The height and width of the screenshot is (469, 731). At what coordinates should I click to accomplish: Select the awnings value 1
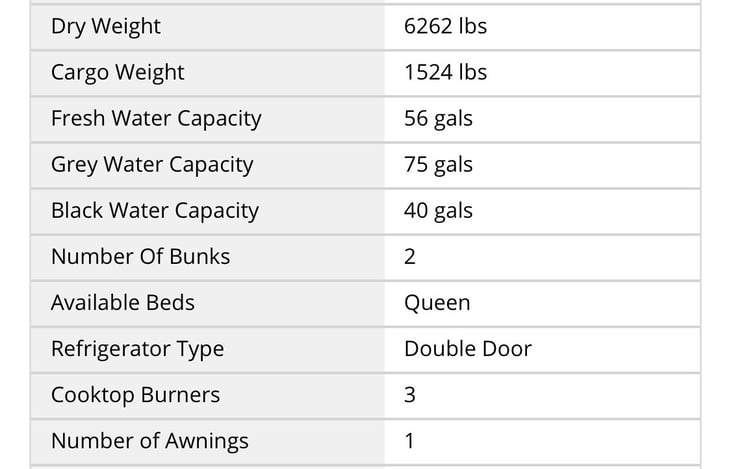(410, 441)
